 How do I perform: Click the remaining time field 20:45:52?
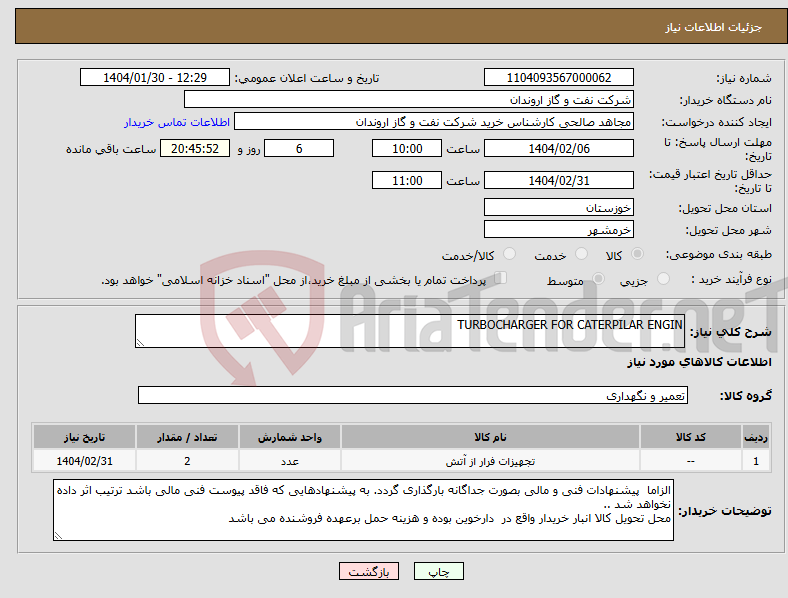(195, 148)
